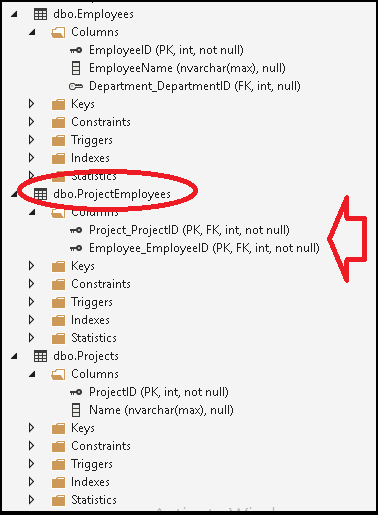Click the dbo.ProjectEmployees table icon
Screen dimensions: 378x515
[41, 194]
